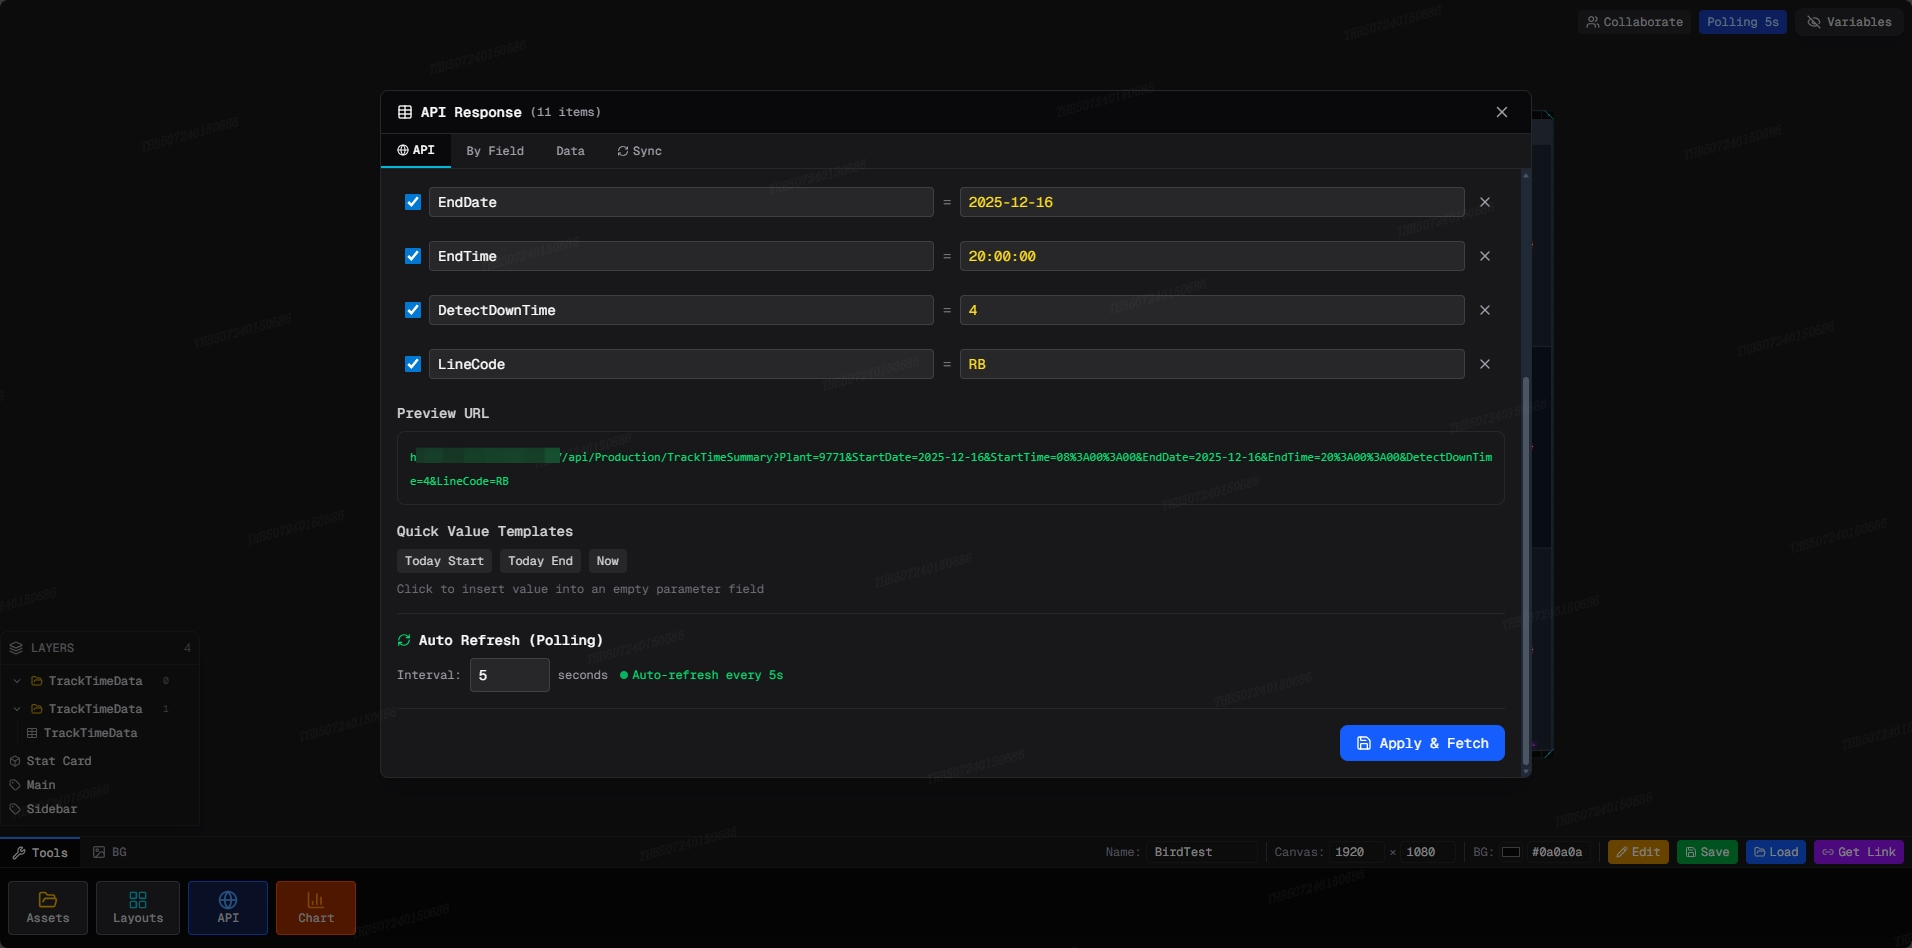Select the Stat Card layer

(59, 761)
